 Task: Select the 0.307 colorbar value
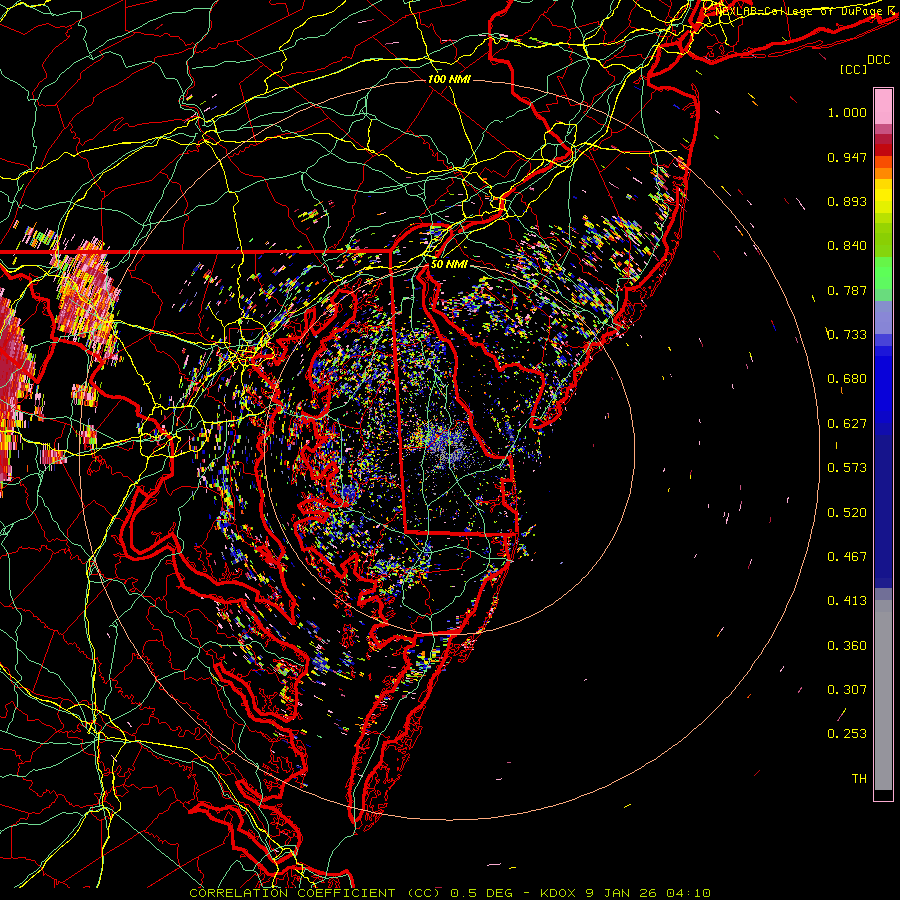(847, 690)
